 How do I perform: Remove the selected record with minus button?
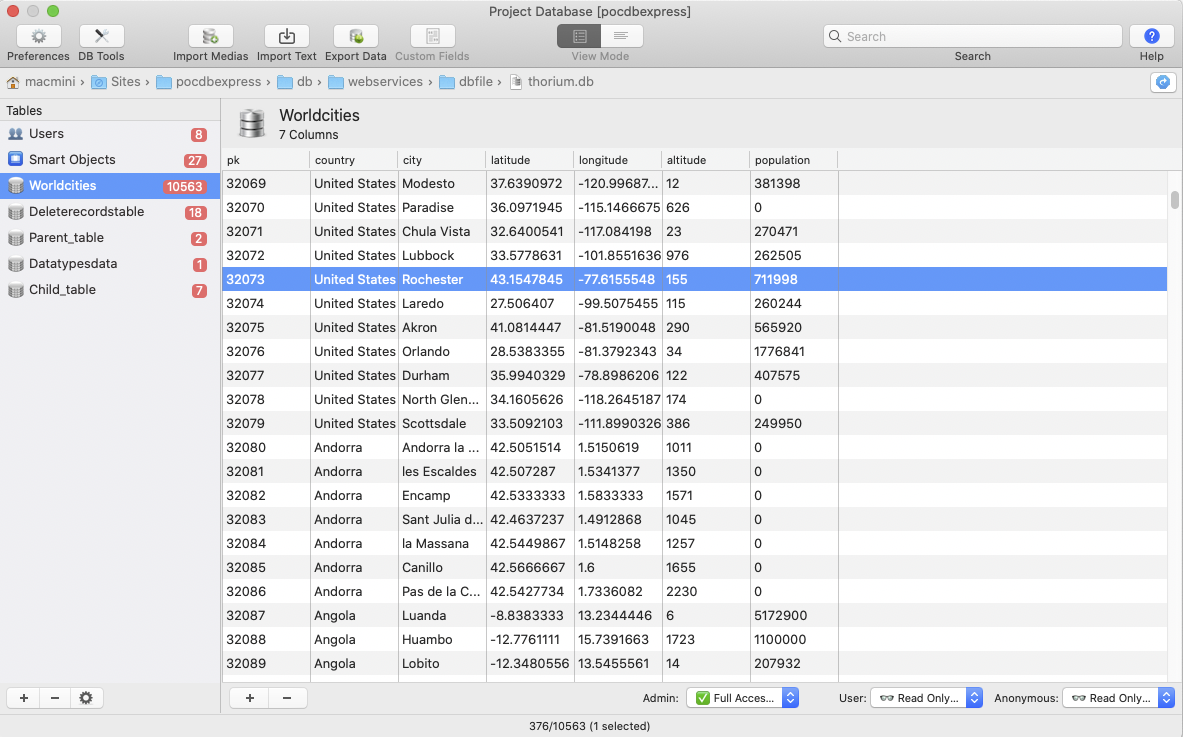[287, 698]
